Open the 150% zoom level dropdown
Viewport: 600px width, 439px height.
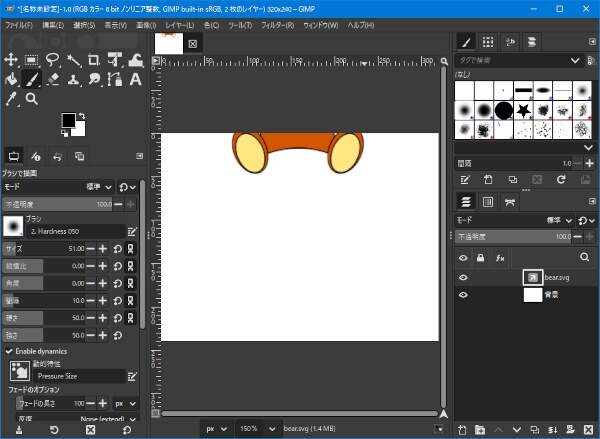point(256,428)
